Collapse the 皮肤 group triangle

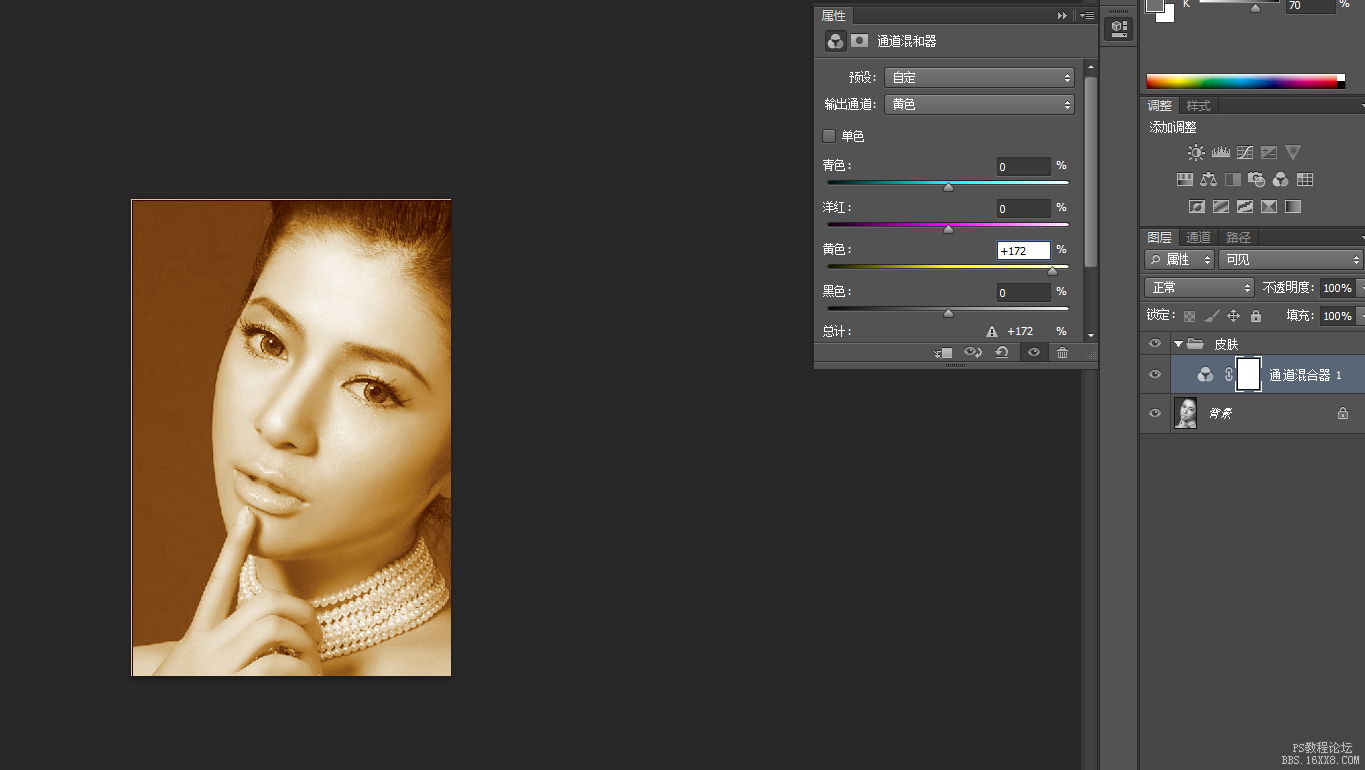1178,344
